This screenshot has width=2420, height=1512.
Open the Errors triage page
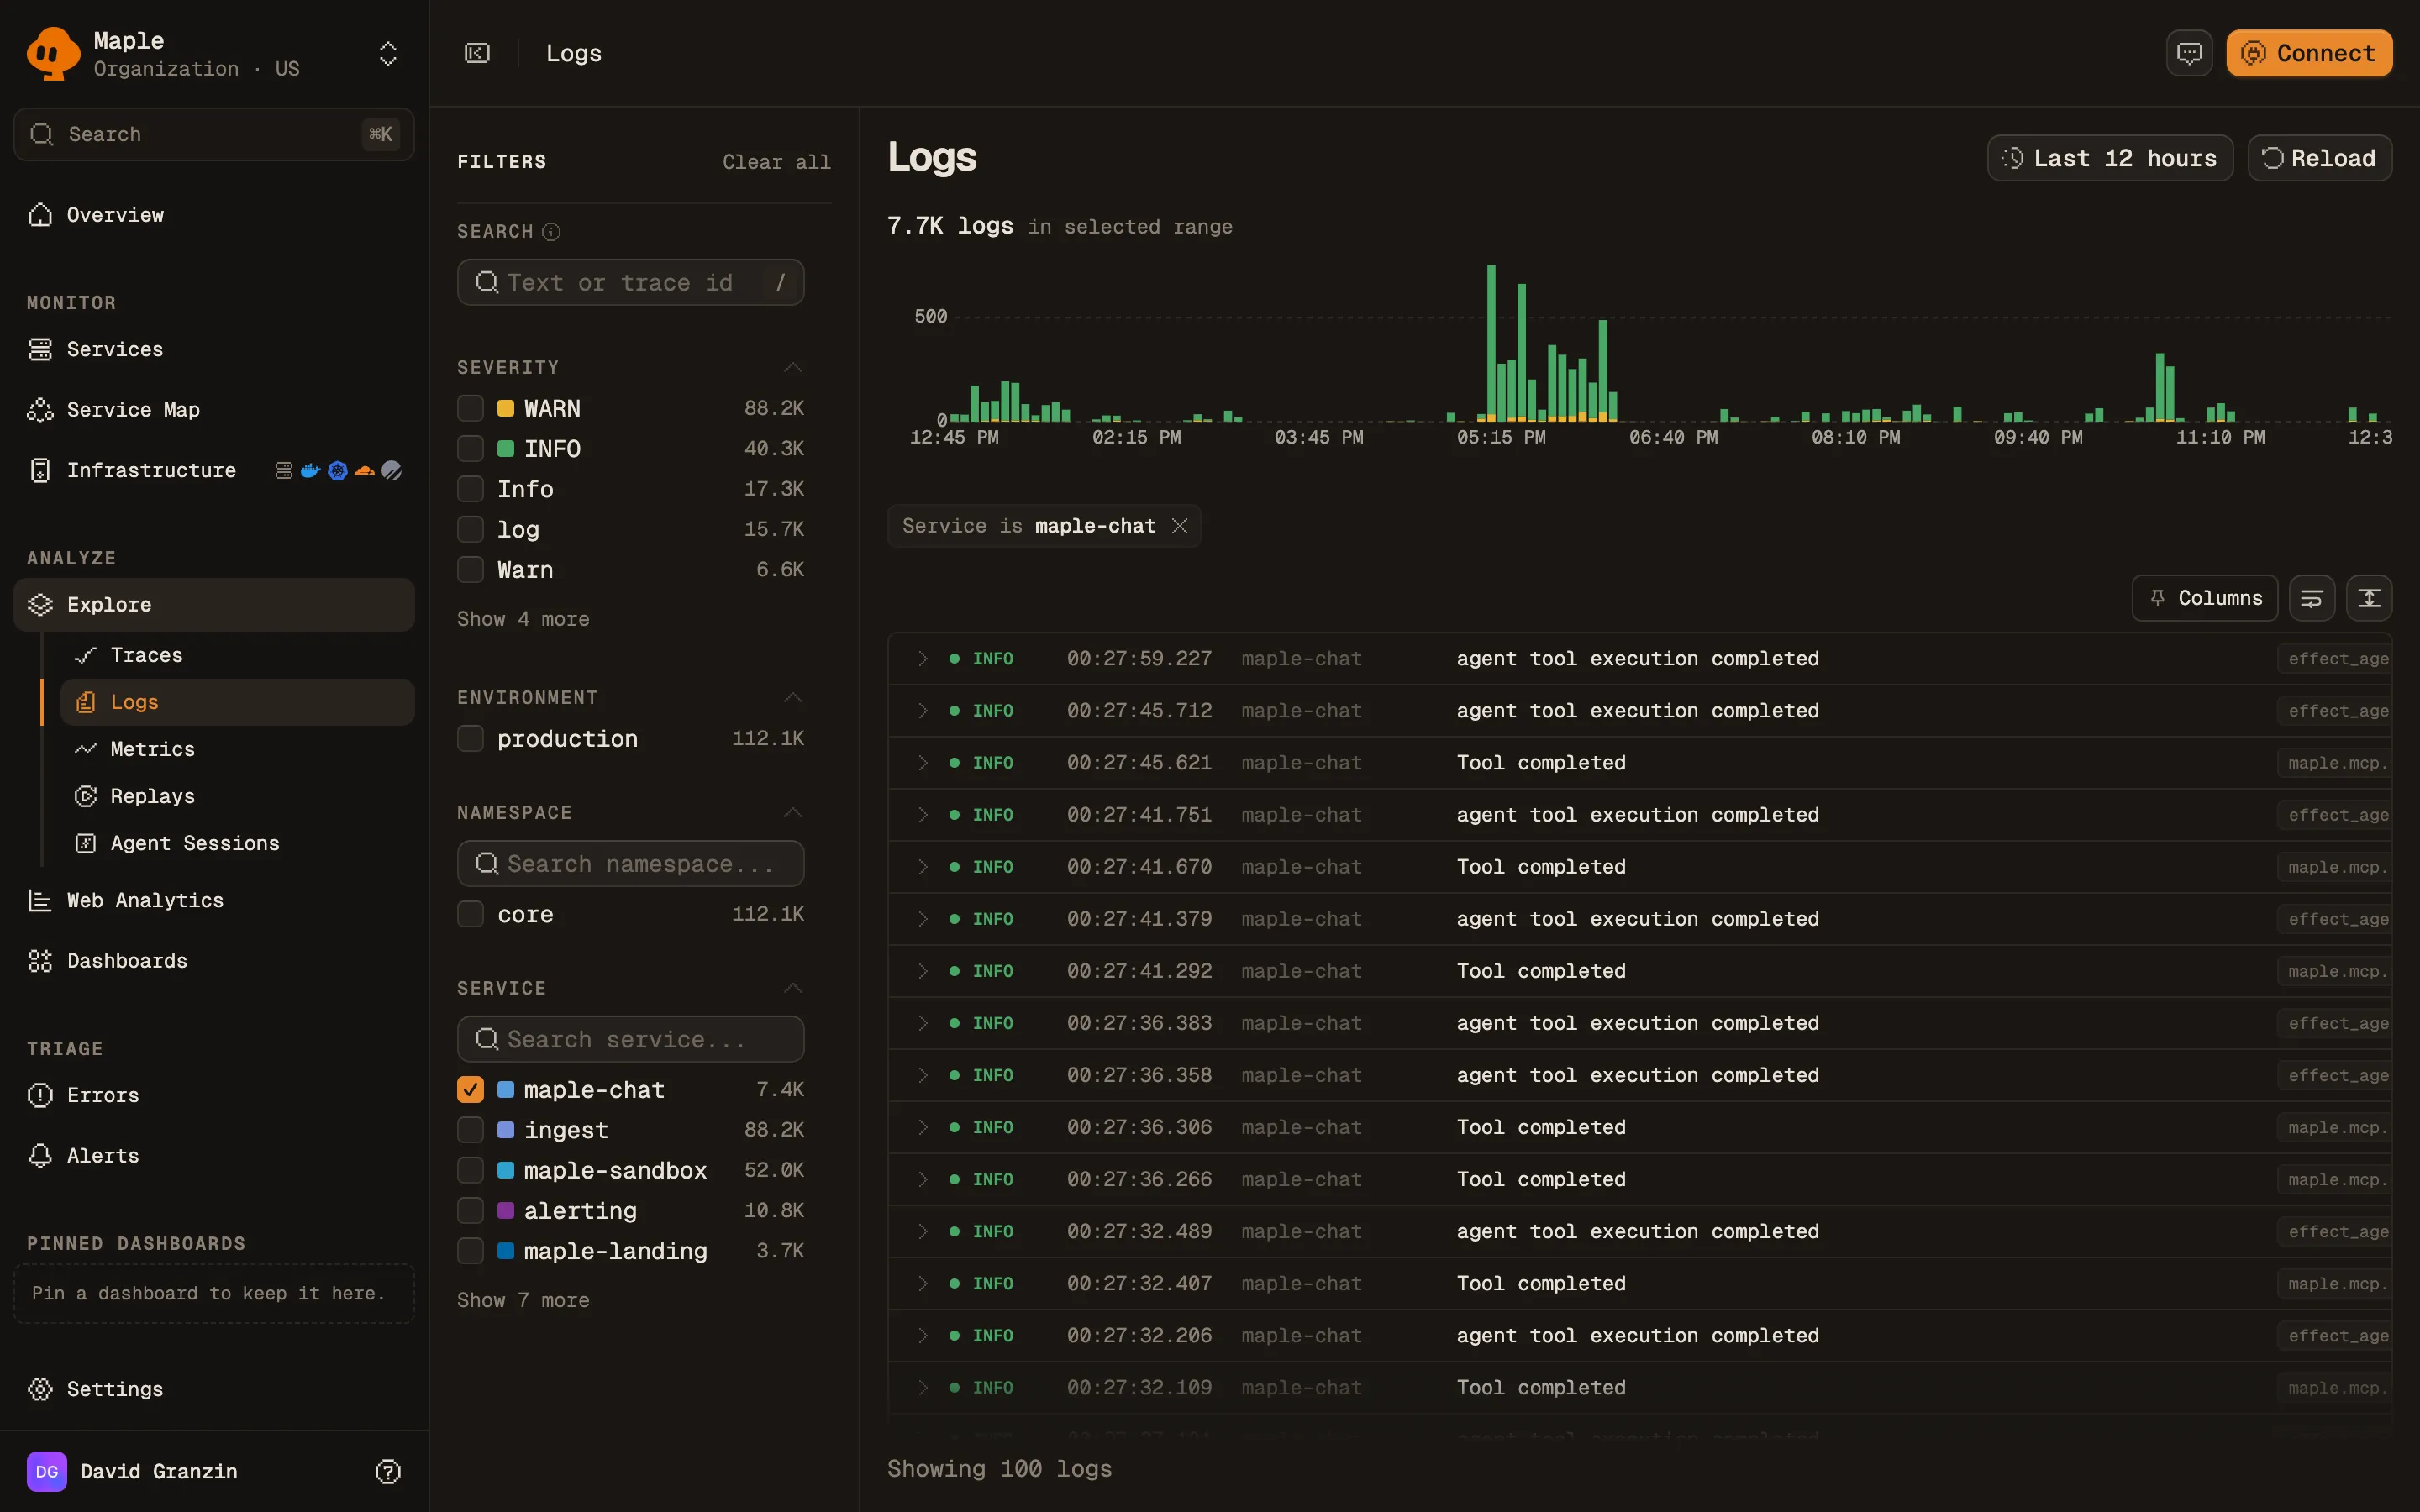click(x=214, y=1095)
